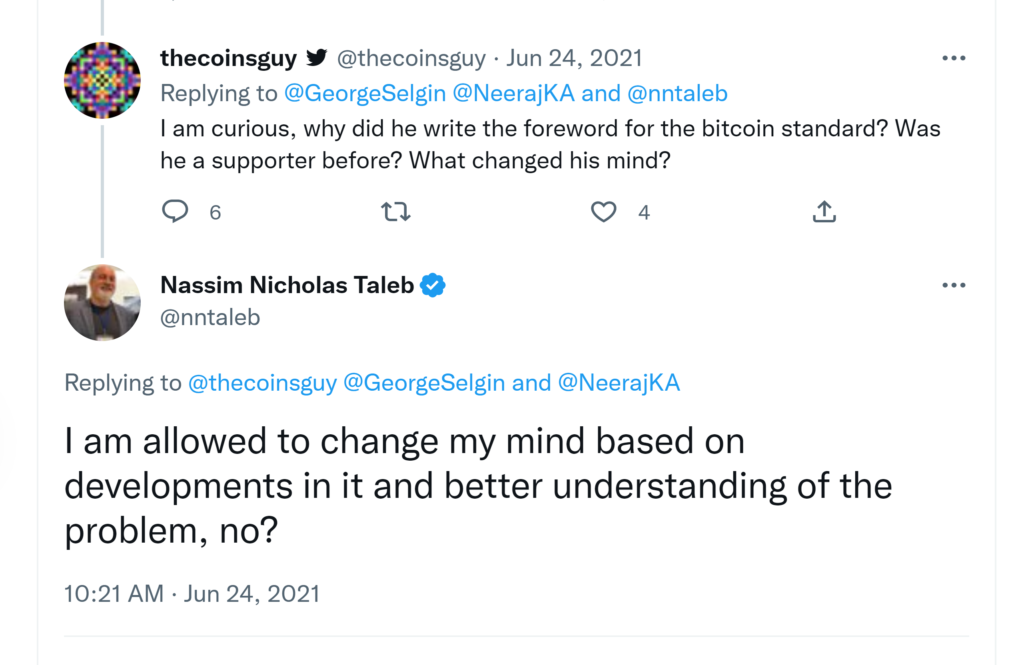Screen dimensions: 1024x665
Task: Open more options on Taleb's tweet
Action: [954, 285]
